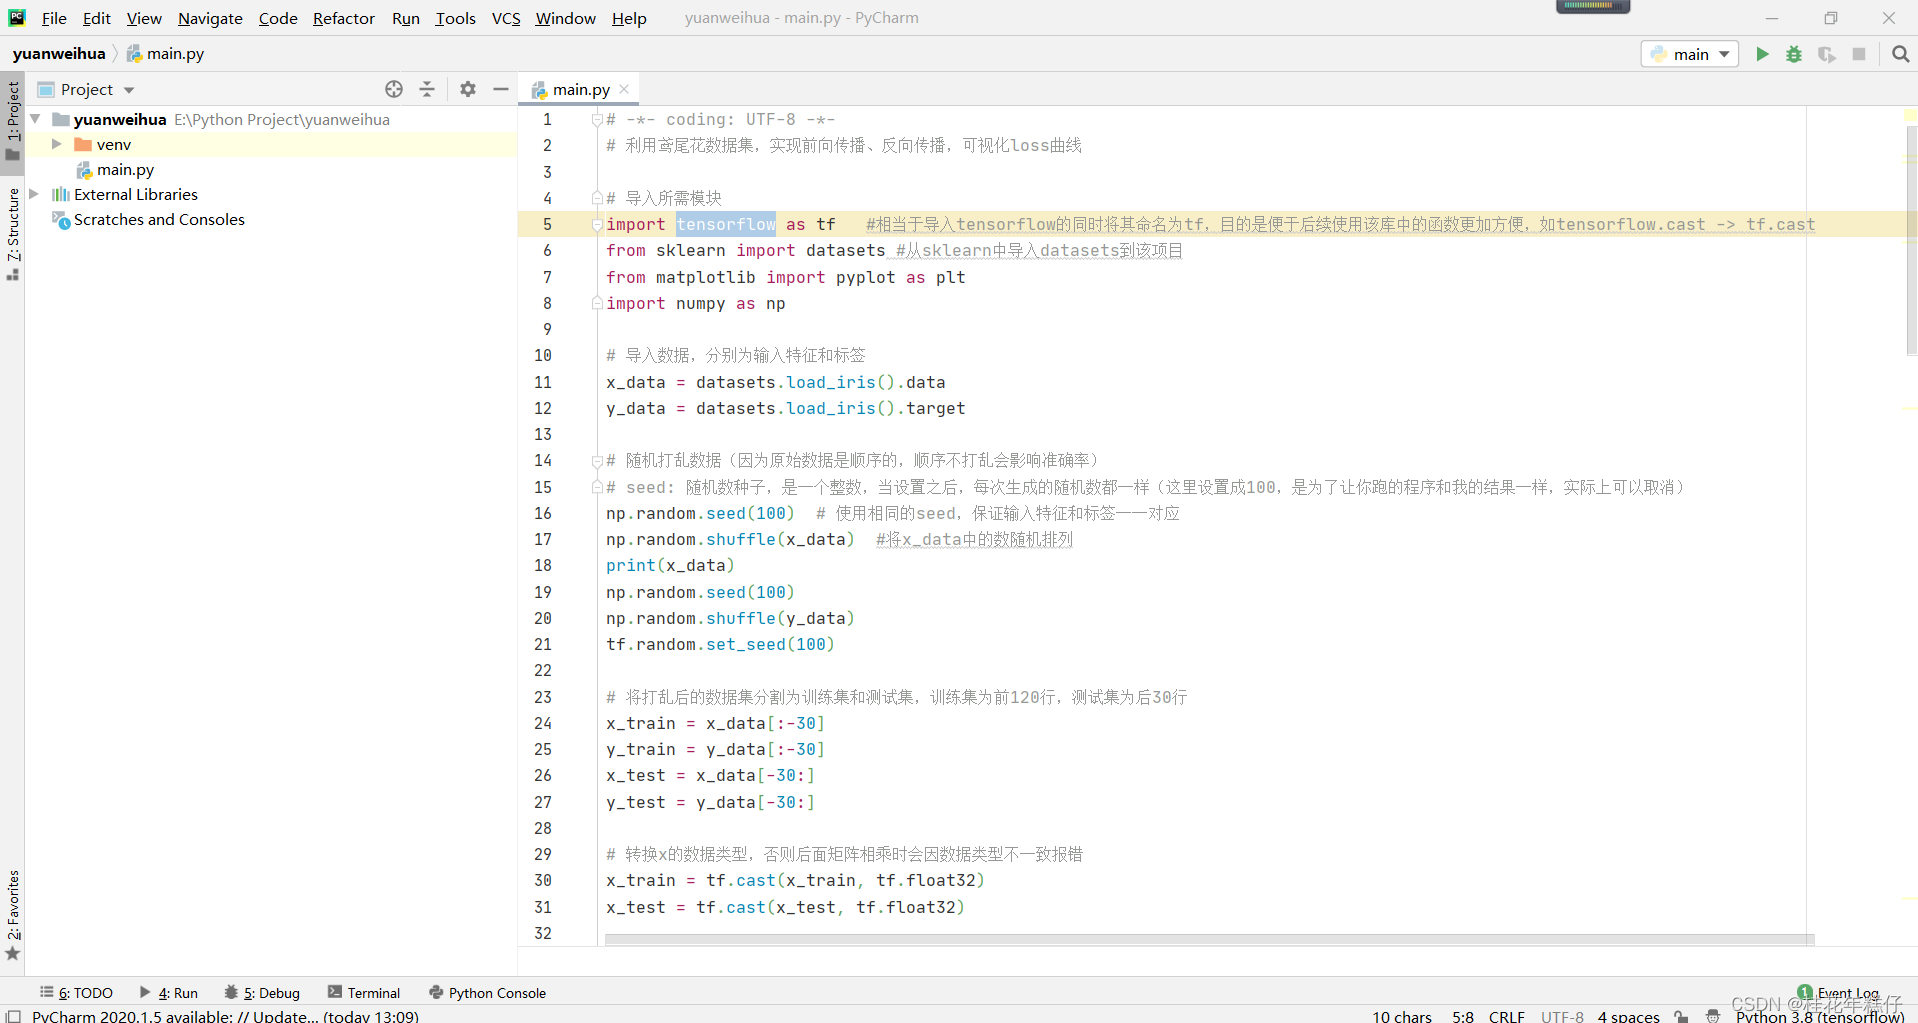This screenshot has height=1023, width=1918.
Task: Run the main configuration with green play
Action: [1762, 54]
